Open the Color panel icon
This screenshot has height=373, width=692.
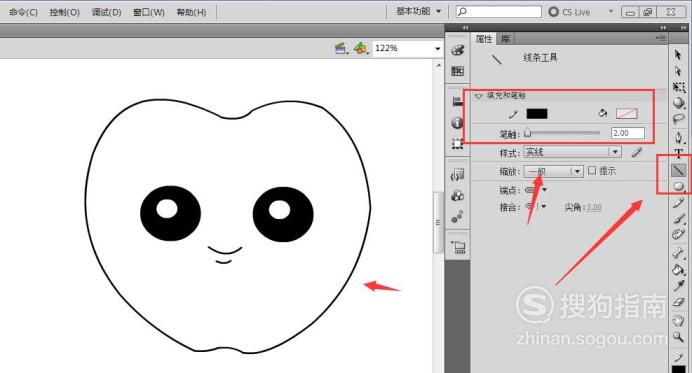458,50
